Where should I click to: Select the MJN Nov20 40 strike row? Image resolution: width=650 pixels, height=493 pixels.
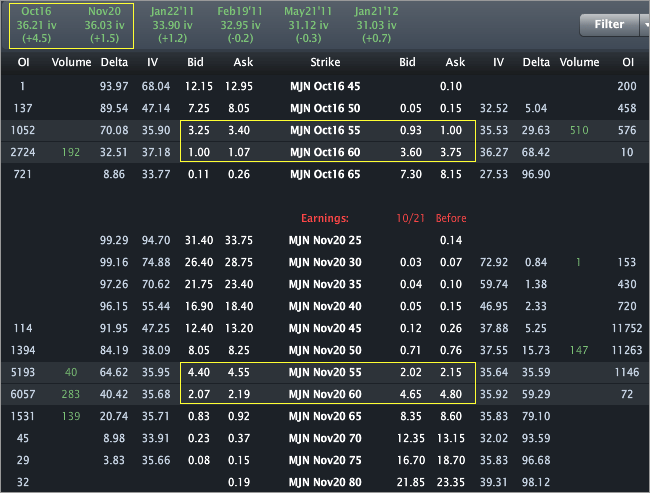pos(325,306)
